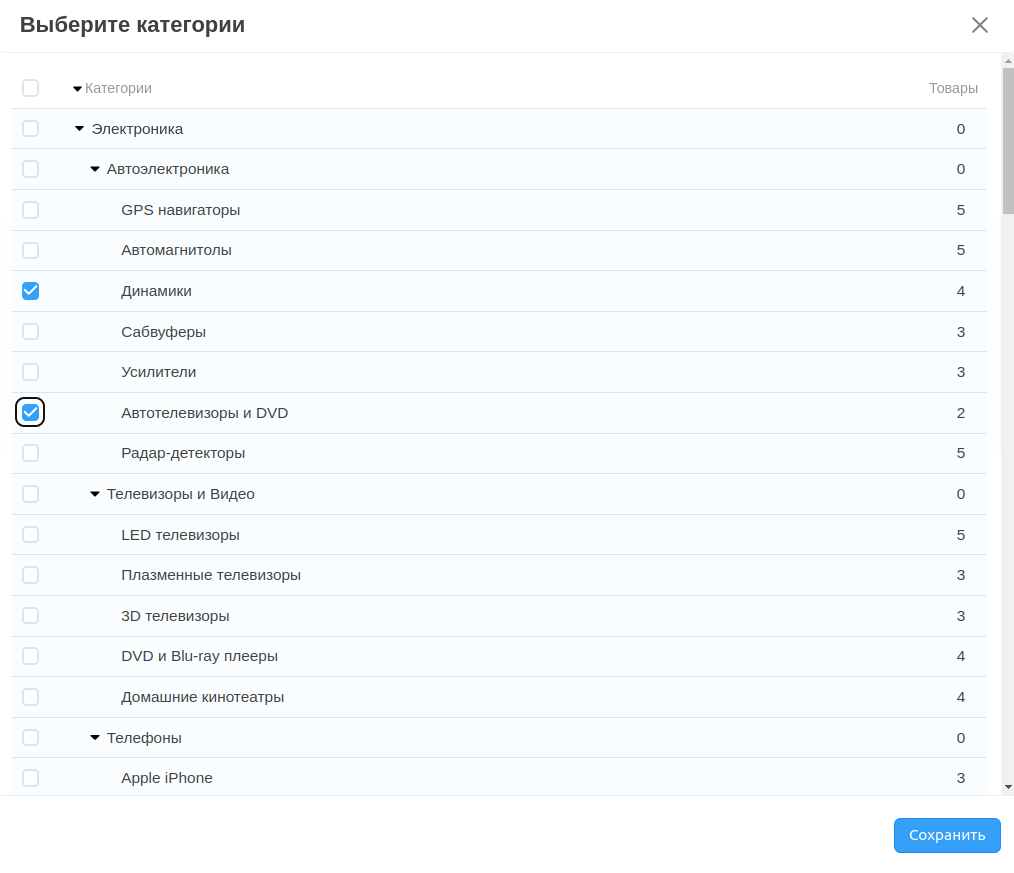
Task: Collapse the Электроника category tree
Action: pyautogui.click(x=80, y=129)
